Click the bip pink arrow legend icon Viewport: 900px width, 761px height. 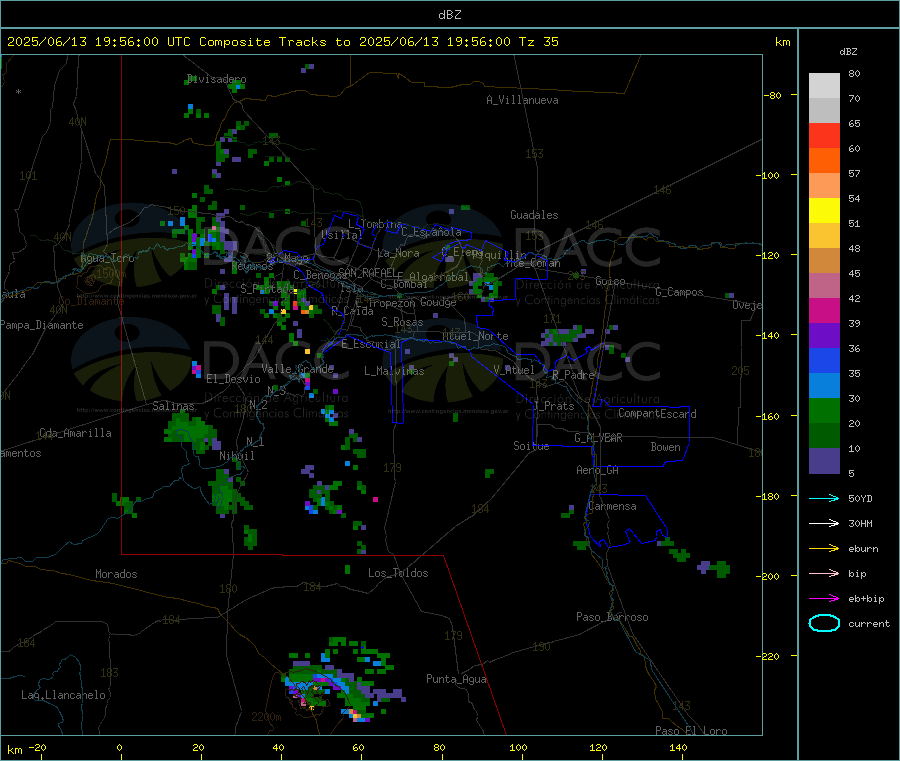824,573
